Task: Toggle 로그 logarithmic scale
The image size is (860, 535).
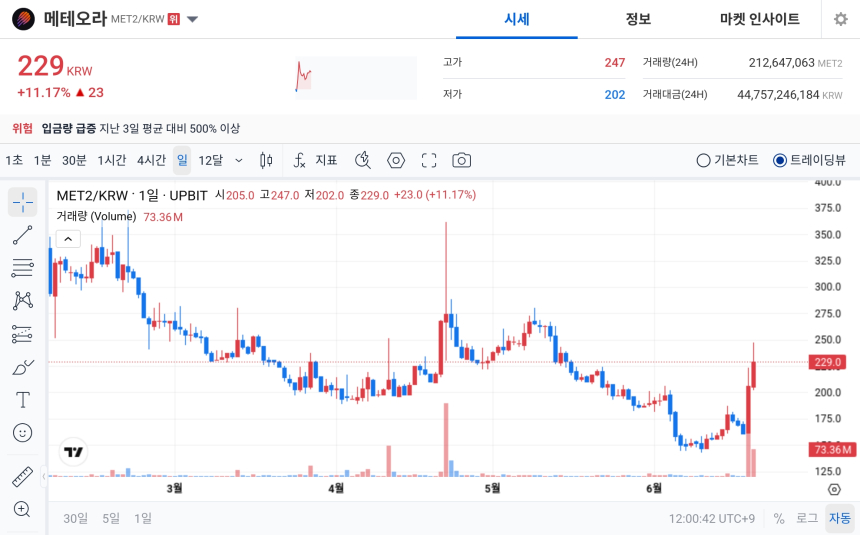Action: coord(807,519)
